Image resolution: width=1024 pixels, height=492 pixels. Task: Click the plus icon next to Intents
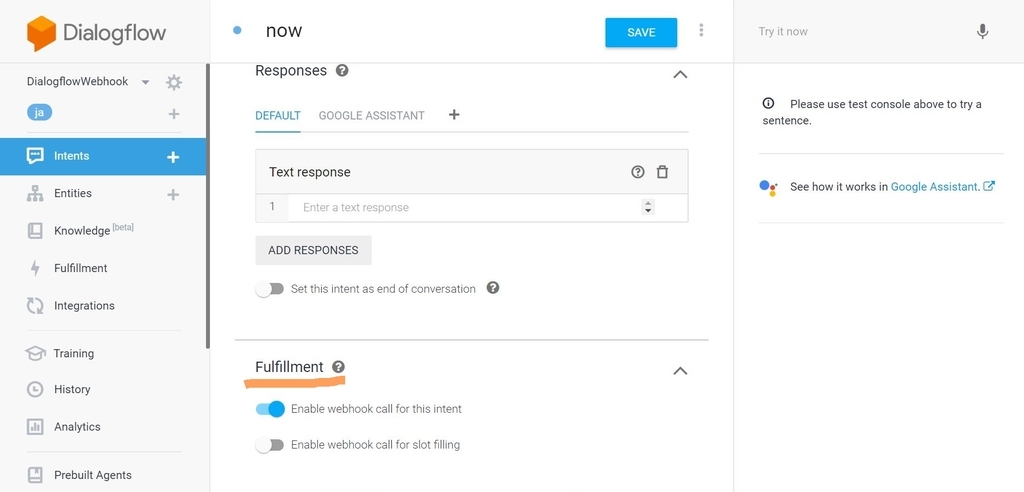point(173,157)
